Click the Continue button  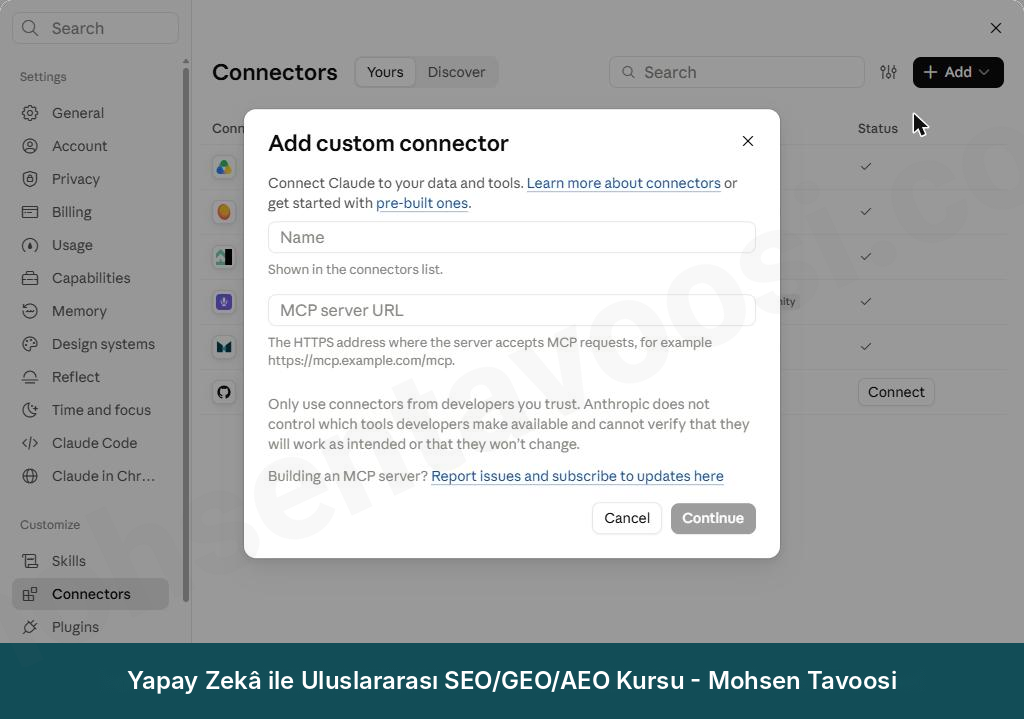tap(712, 518)
